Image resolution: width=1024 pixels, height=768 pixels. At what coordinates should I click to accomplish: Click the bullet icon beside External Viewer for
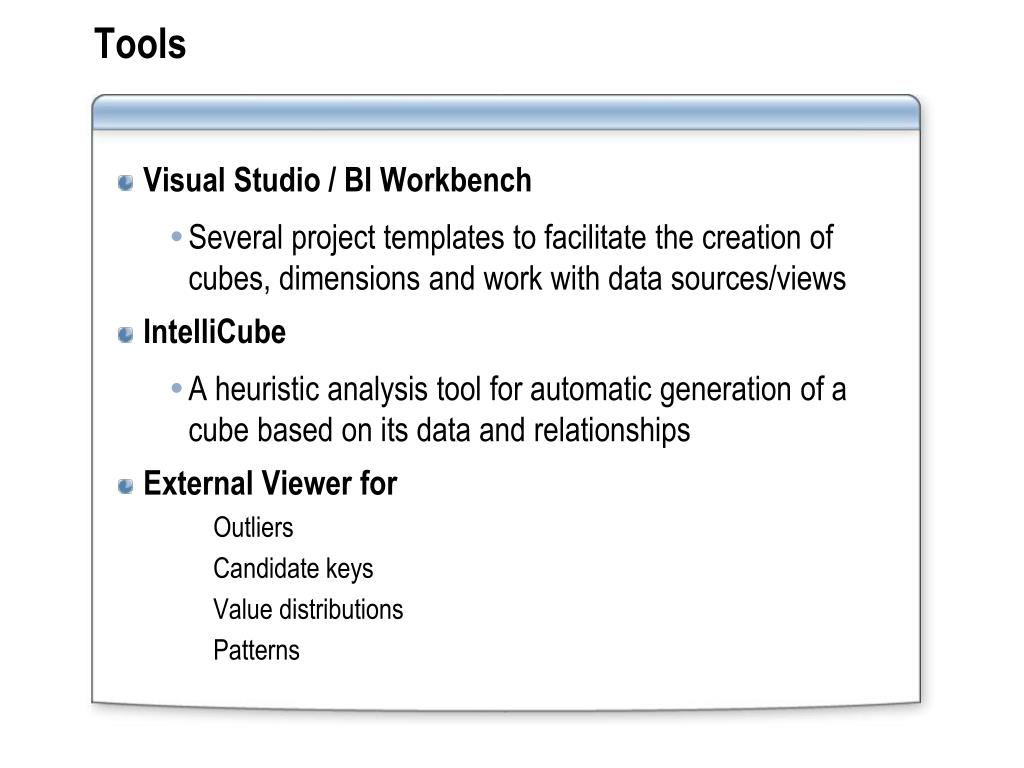click(x=125, y=486)
